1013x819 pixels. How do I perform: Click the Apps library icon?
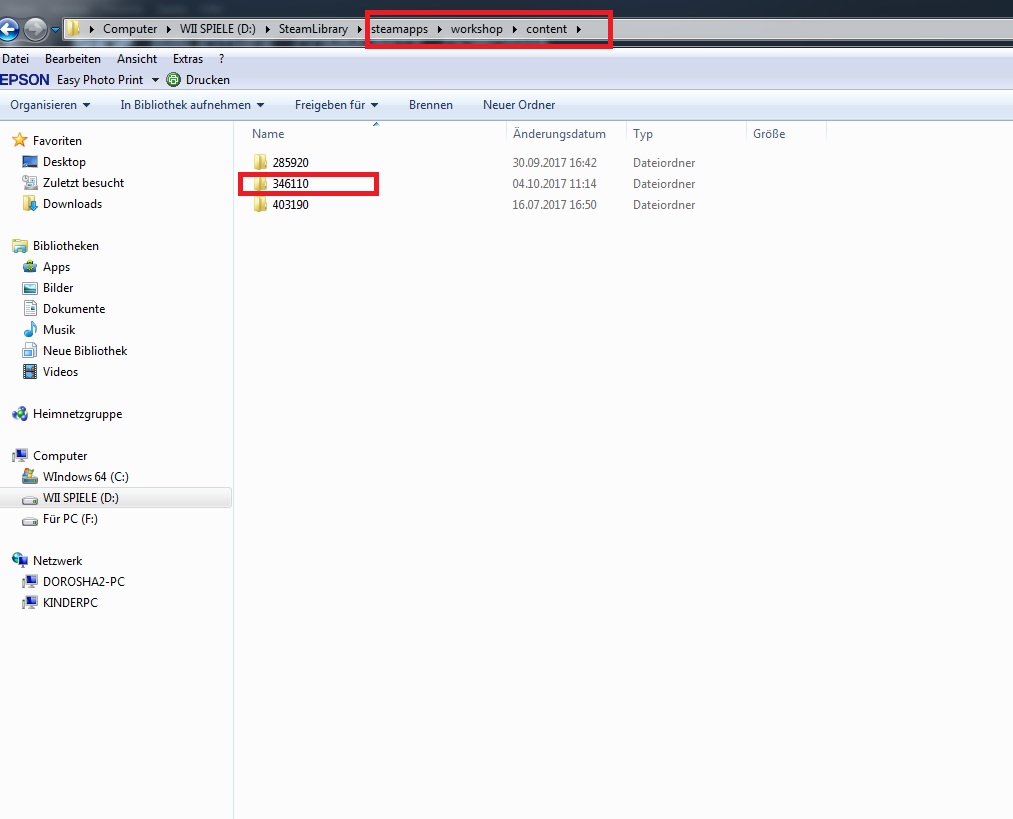(30, 267)
